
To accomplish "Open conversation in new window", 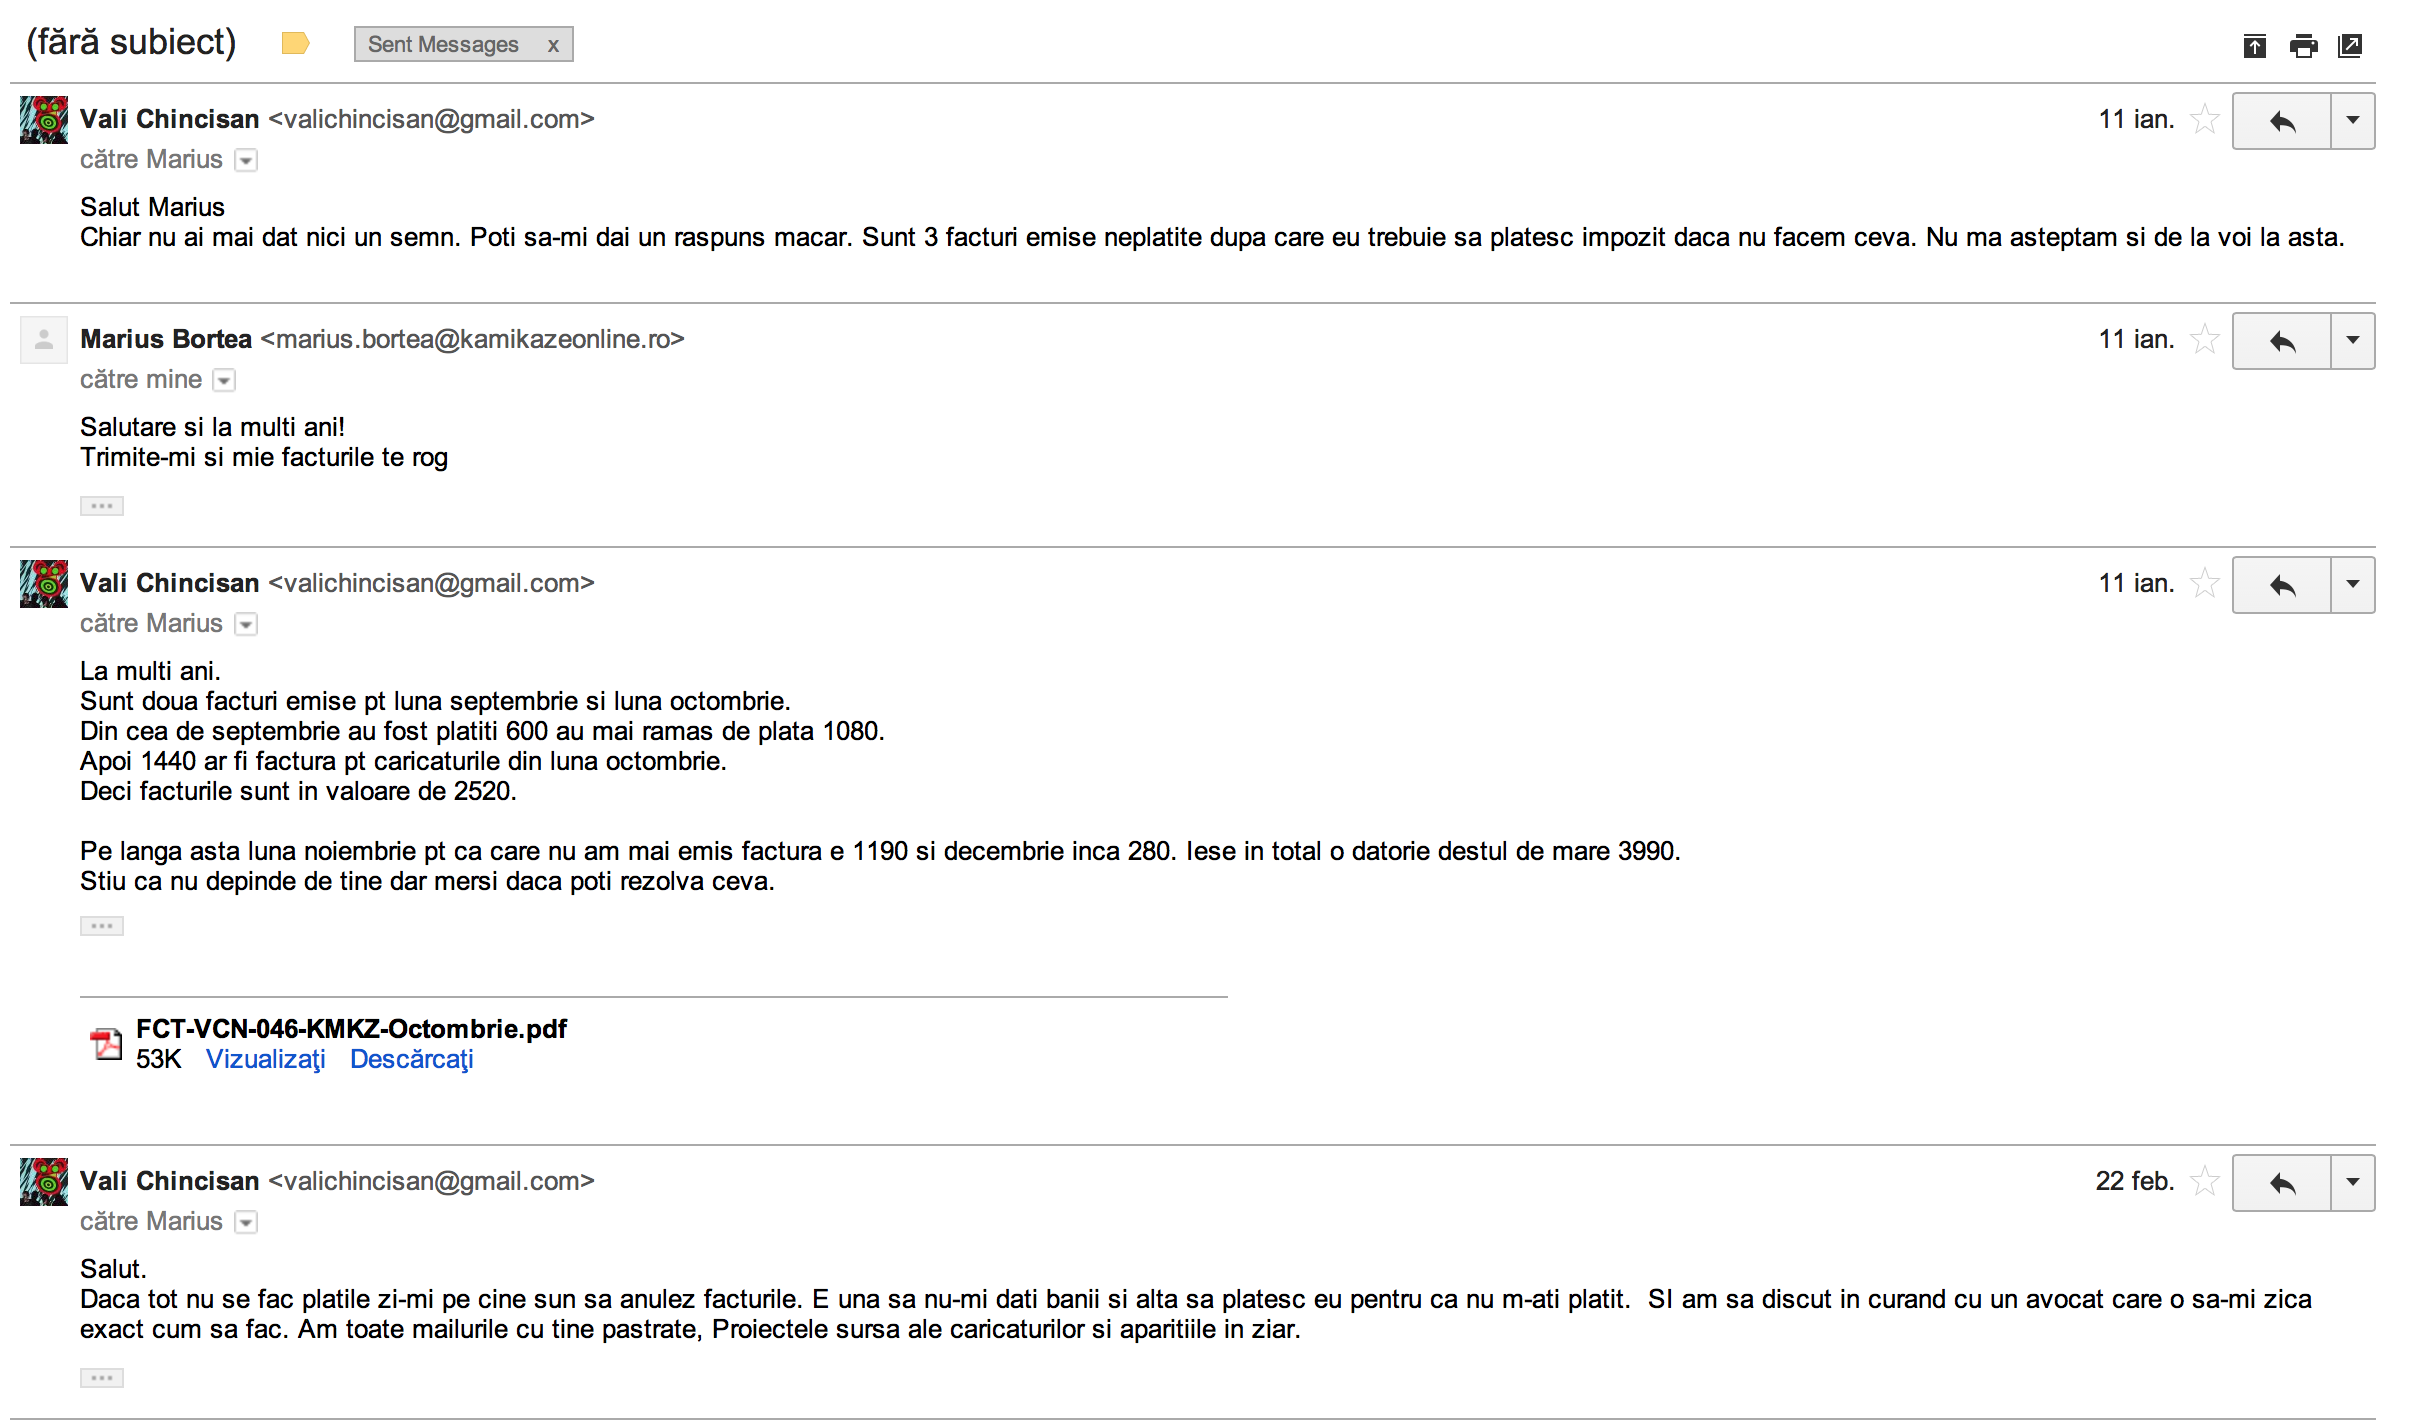I will coord(2350,46).
